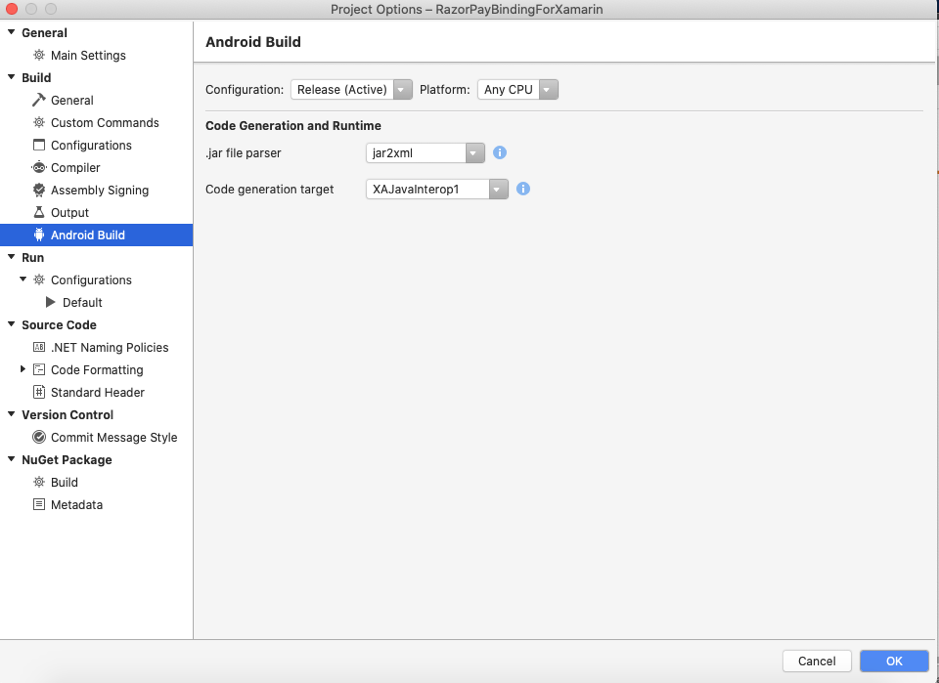Click the info icon beside Code generation target

pos(523,189)
